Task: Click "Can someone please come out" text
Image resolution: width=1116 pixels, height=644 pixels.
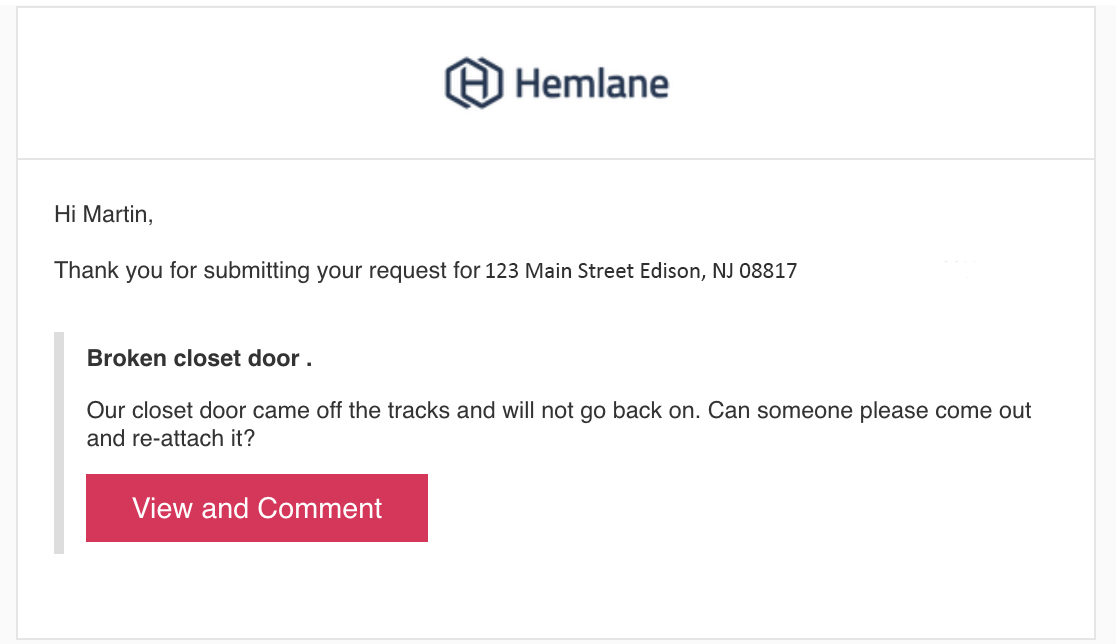Action: pyautogui.click(x=869, y=411)
